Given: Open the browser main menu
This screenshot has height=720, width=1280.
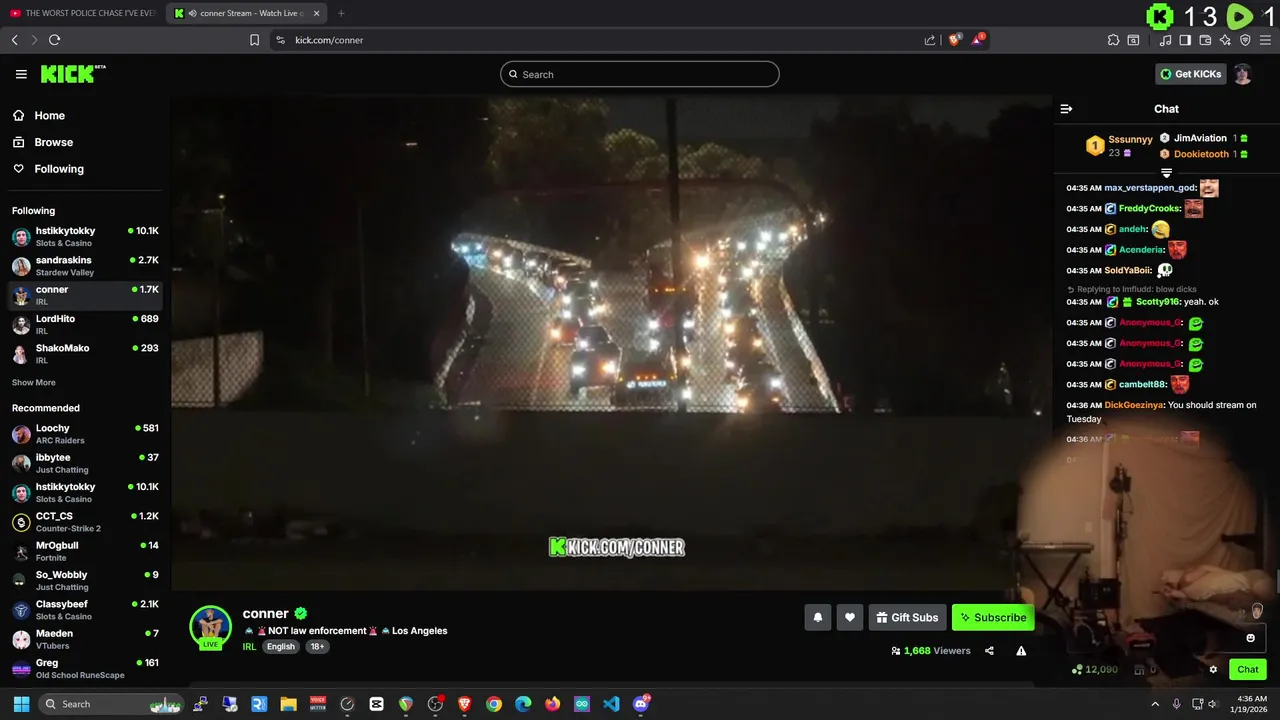Looking at the screenshot, I should 1265,40.
